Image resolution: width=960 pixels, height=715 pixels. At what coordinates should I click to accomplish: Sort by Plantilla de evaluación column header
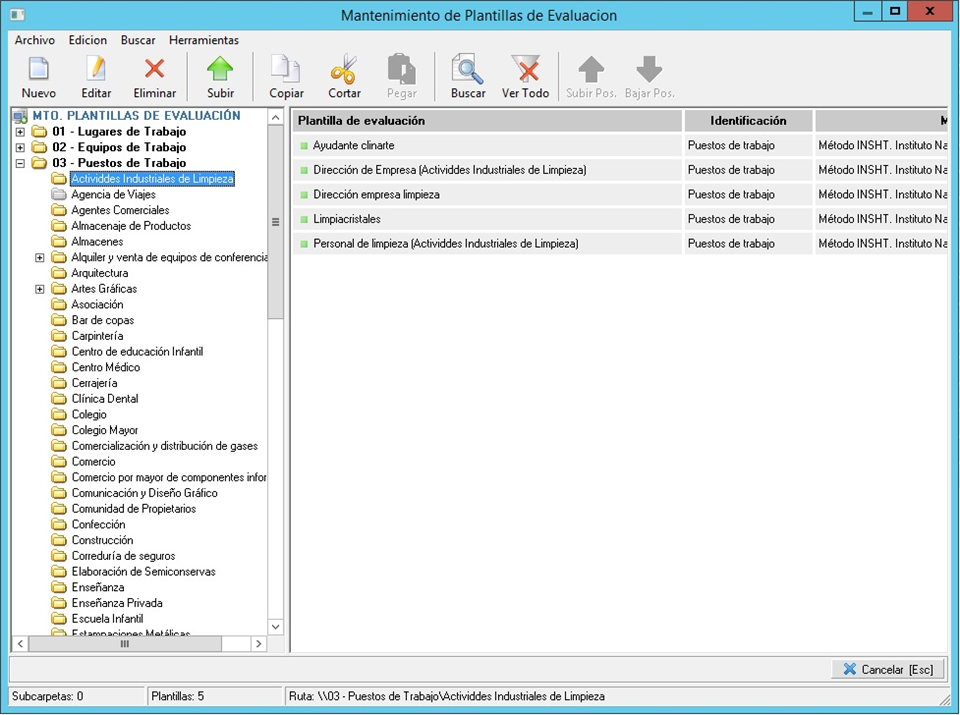click(x=487, y=121)
